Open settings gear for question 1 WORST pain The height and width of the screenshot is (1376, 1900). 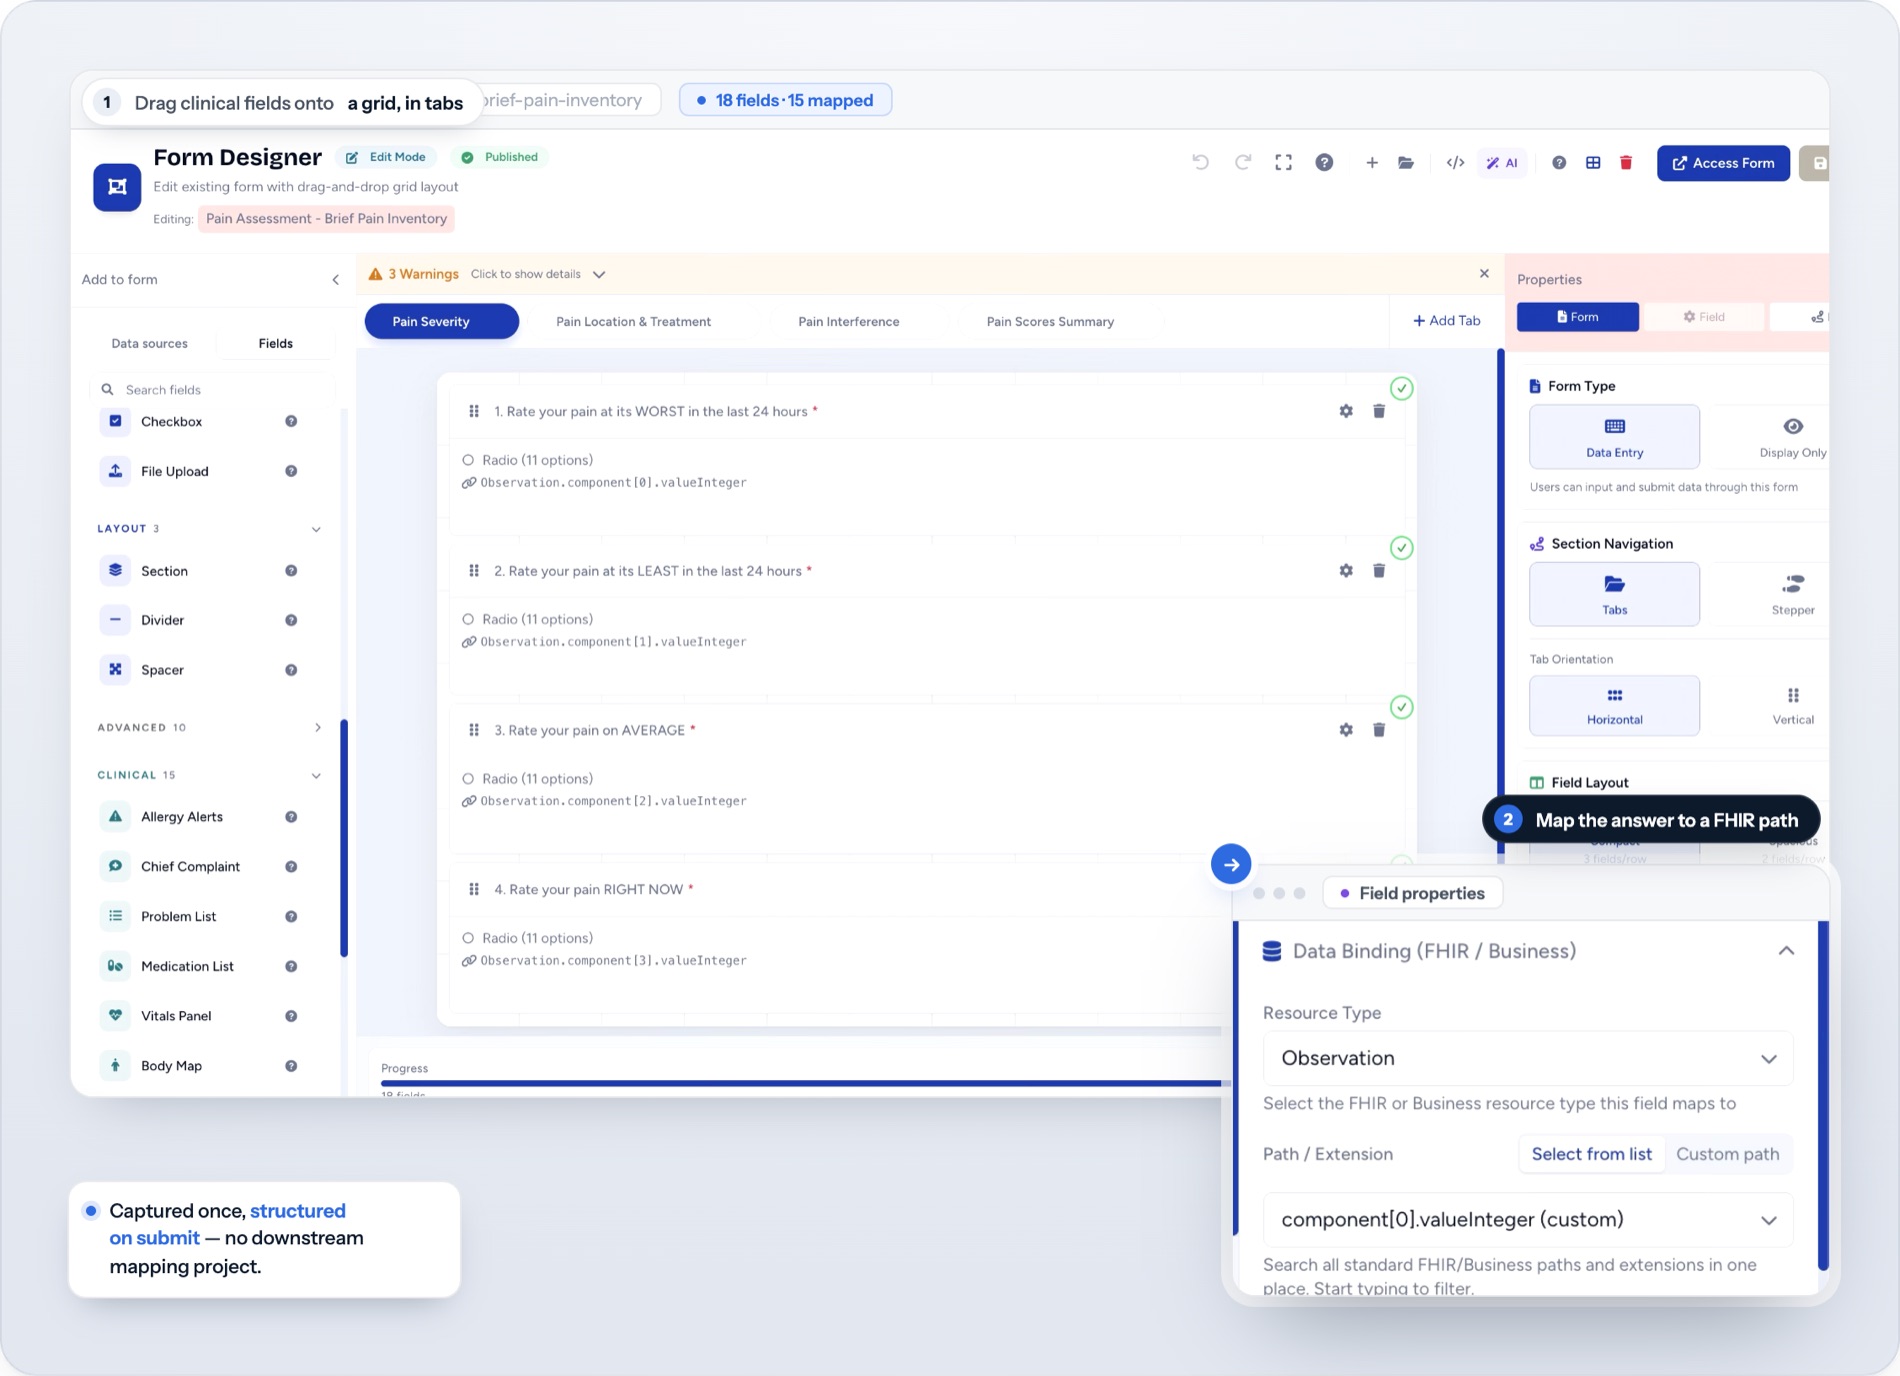pos(1346,411)
